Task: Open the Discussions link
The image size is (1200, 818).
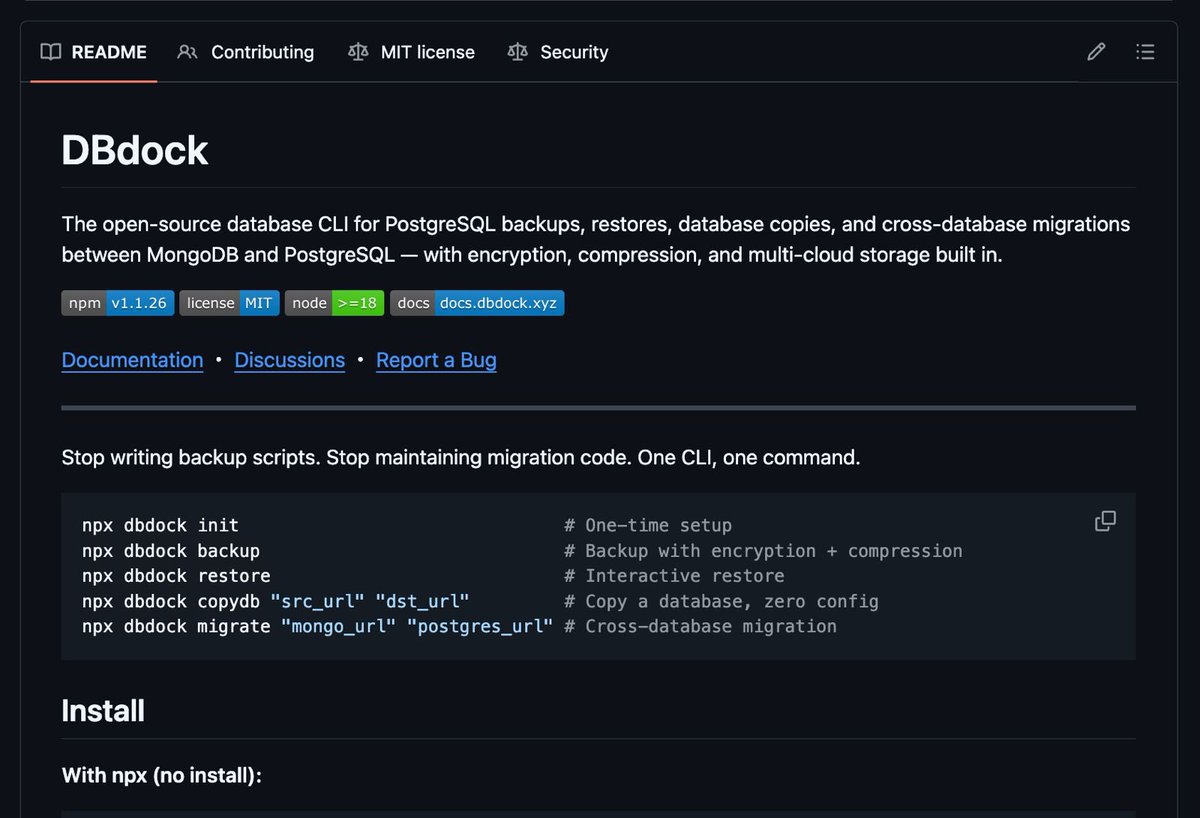Action: tap(289, 360)
